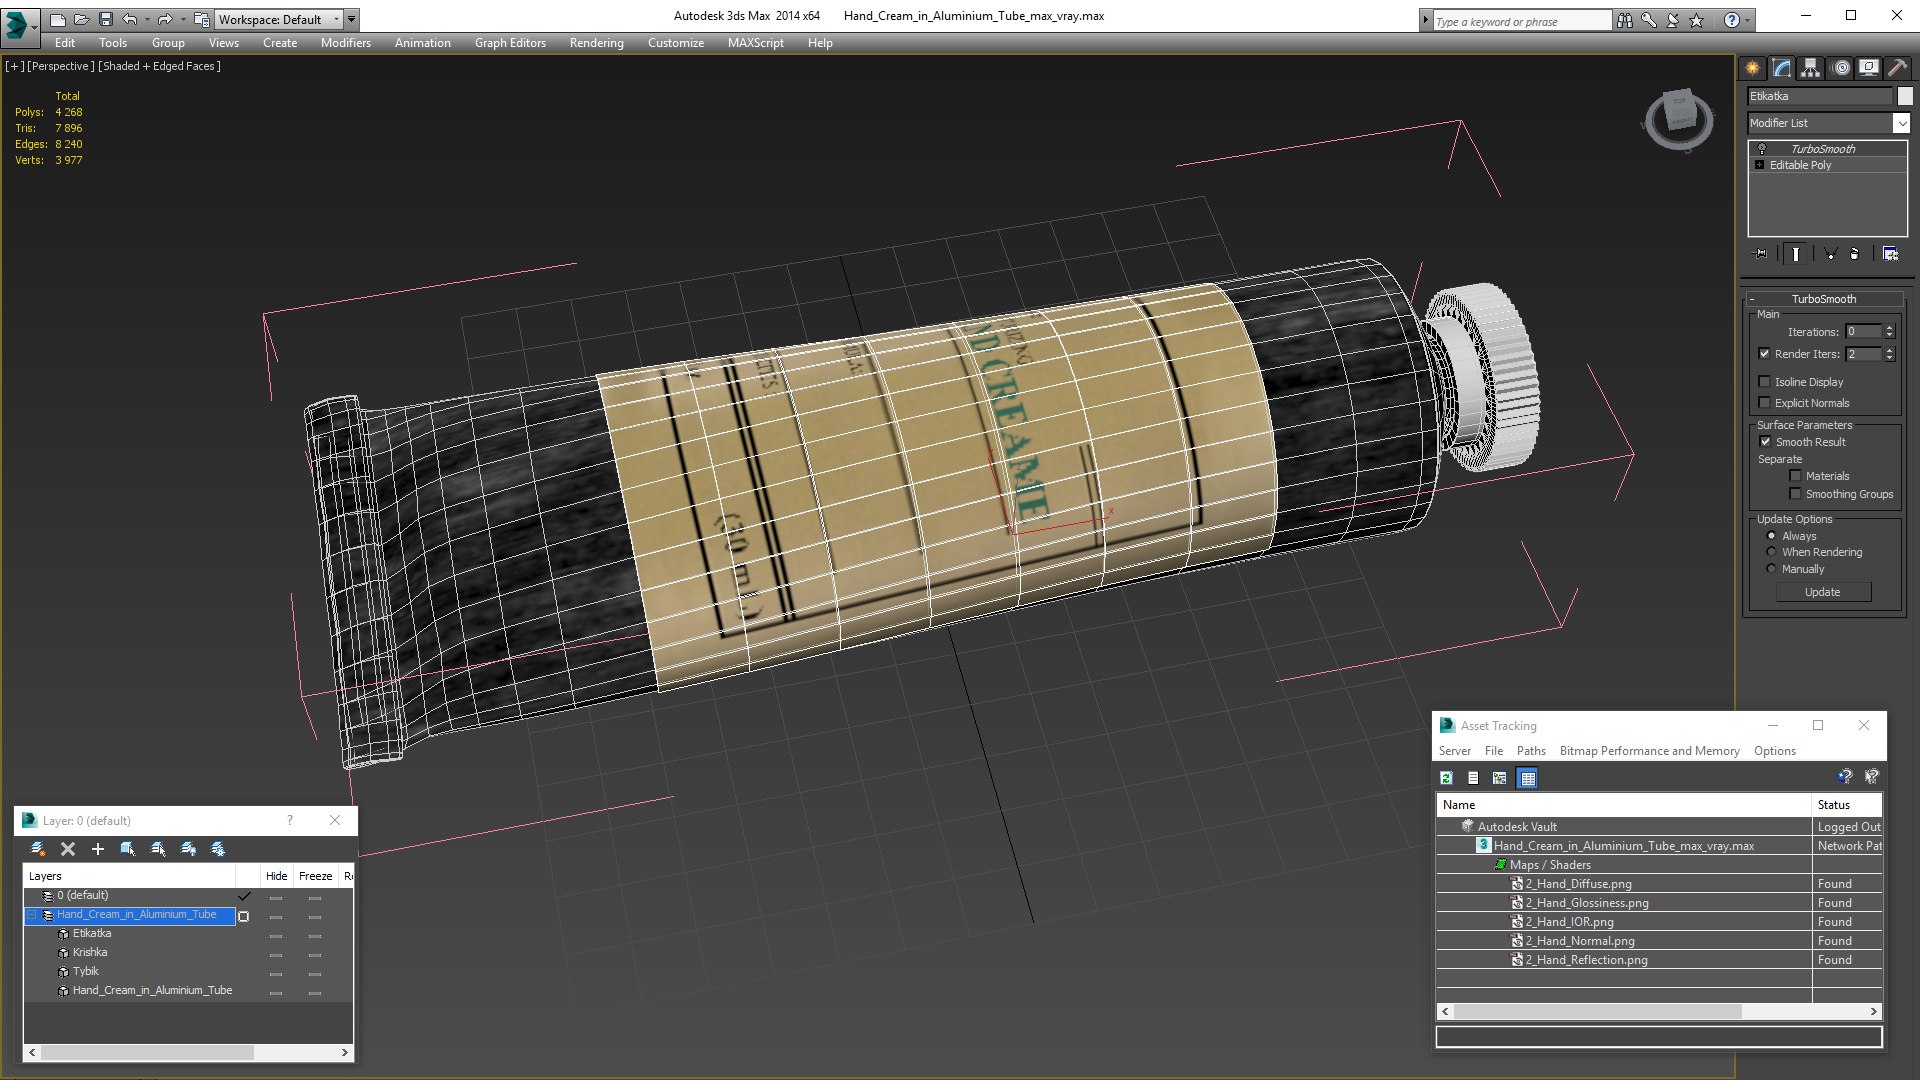Viewport: 1920px width, 1080px height.
Task: Click Make Unique icon under modifier stack
Action: [x=1830, y=254]
